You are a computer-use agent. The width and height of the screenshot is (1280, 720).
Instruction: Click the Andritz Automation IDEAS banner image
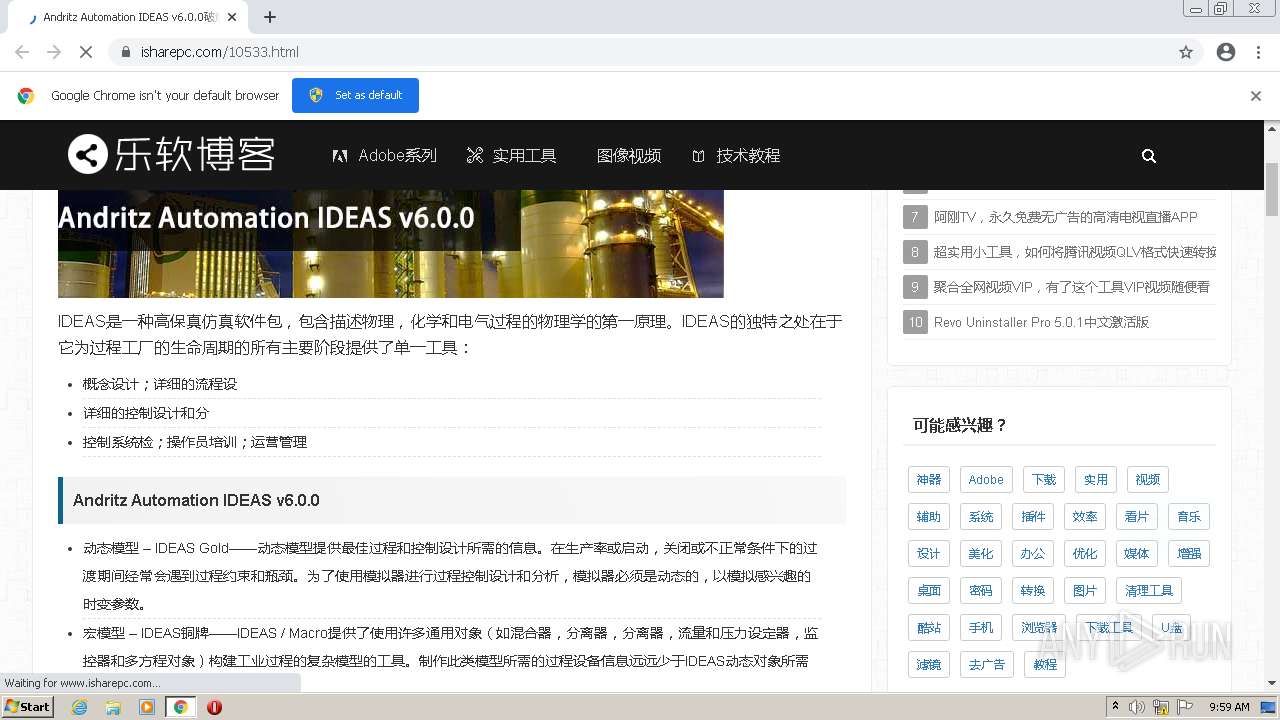point(391,244)
